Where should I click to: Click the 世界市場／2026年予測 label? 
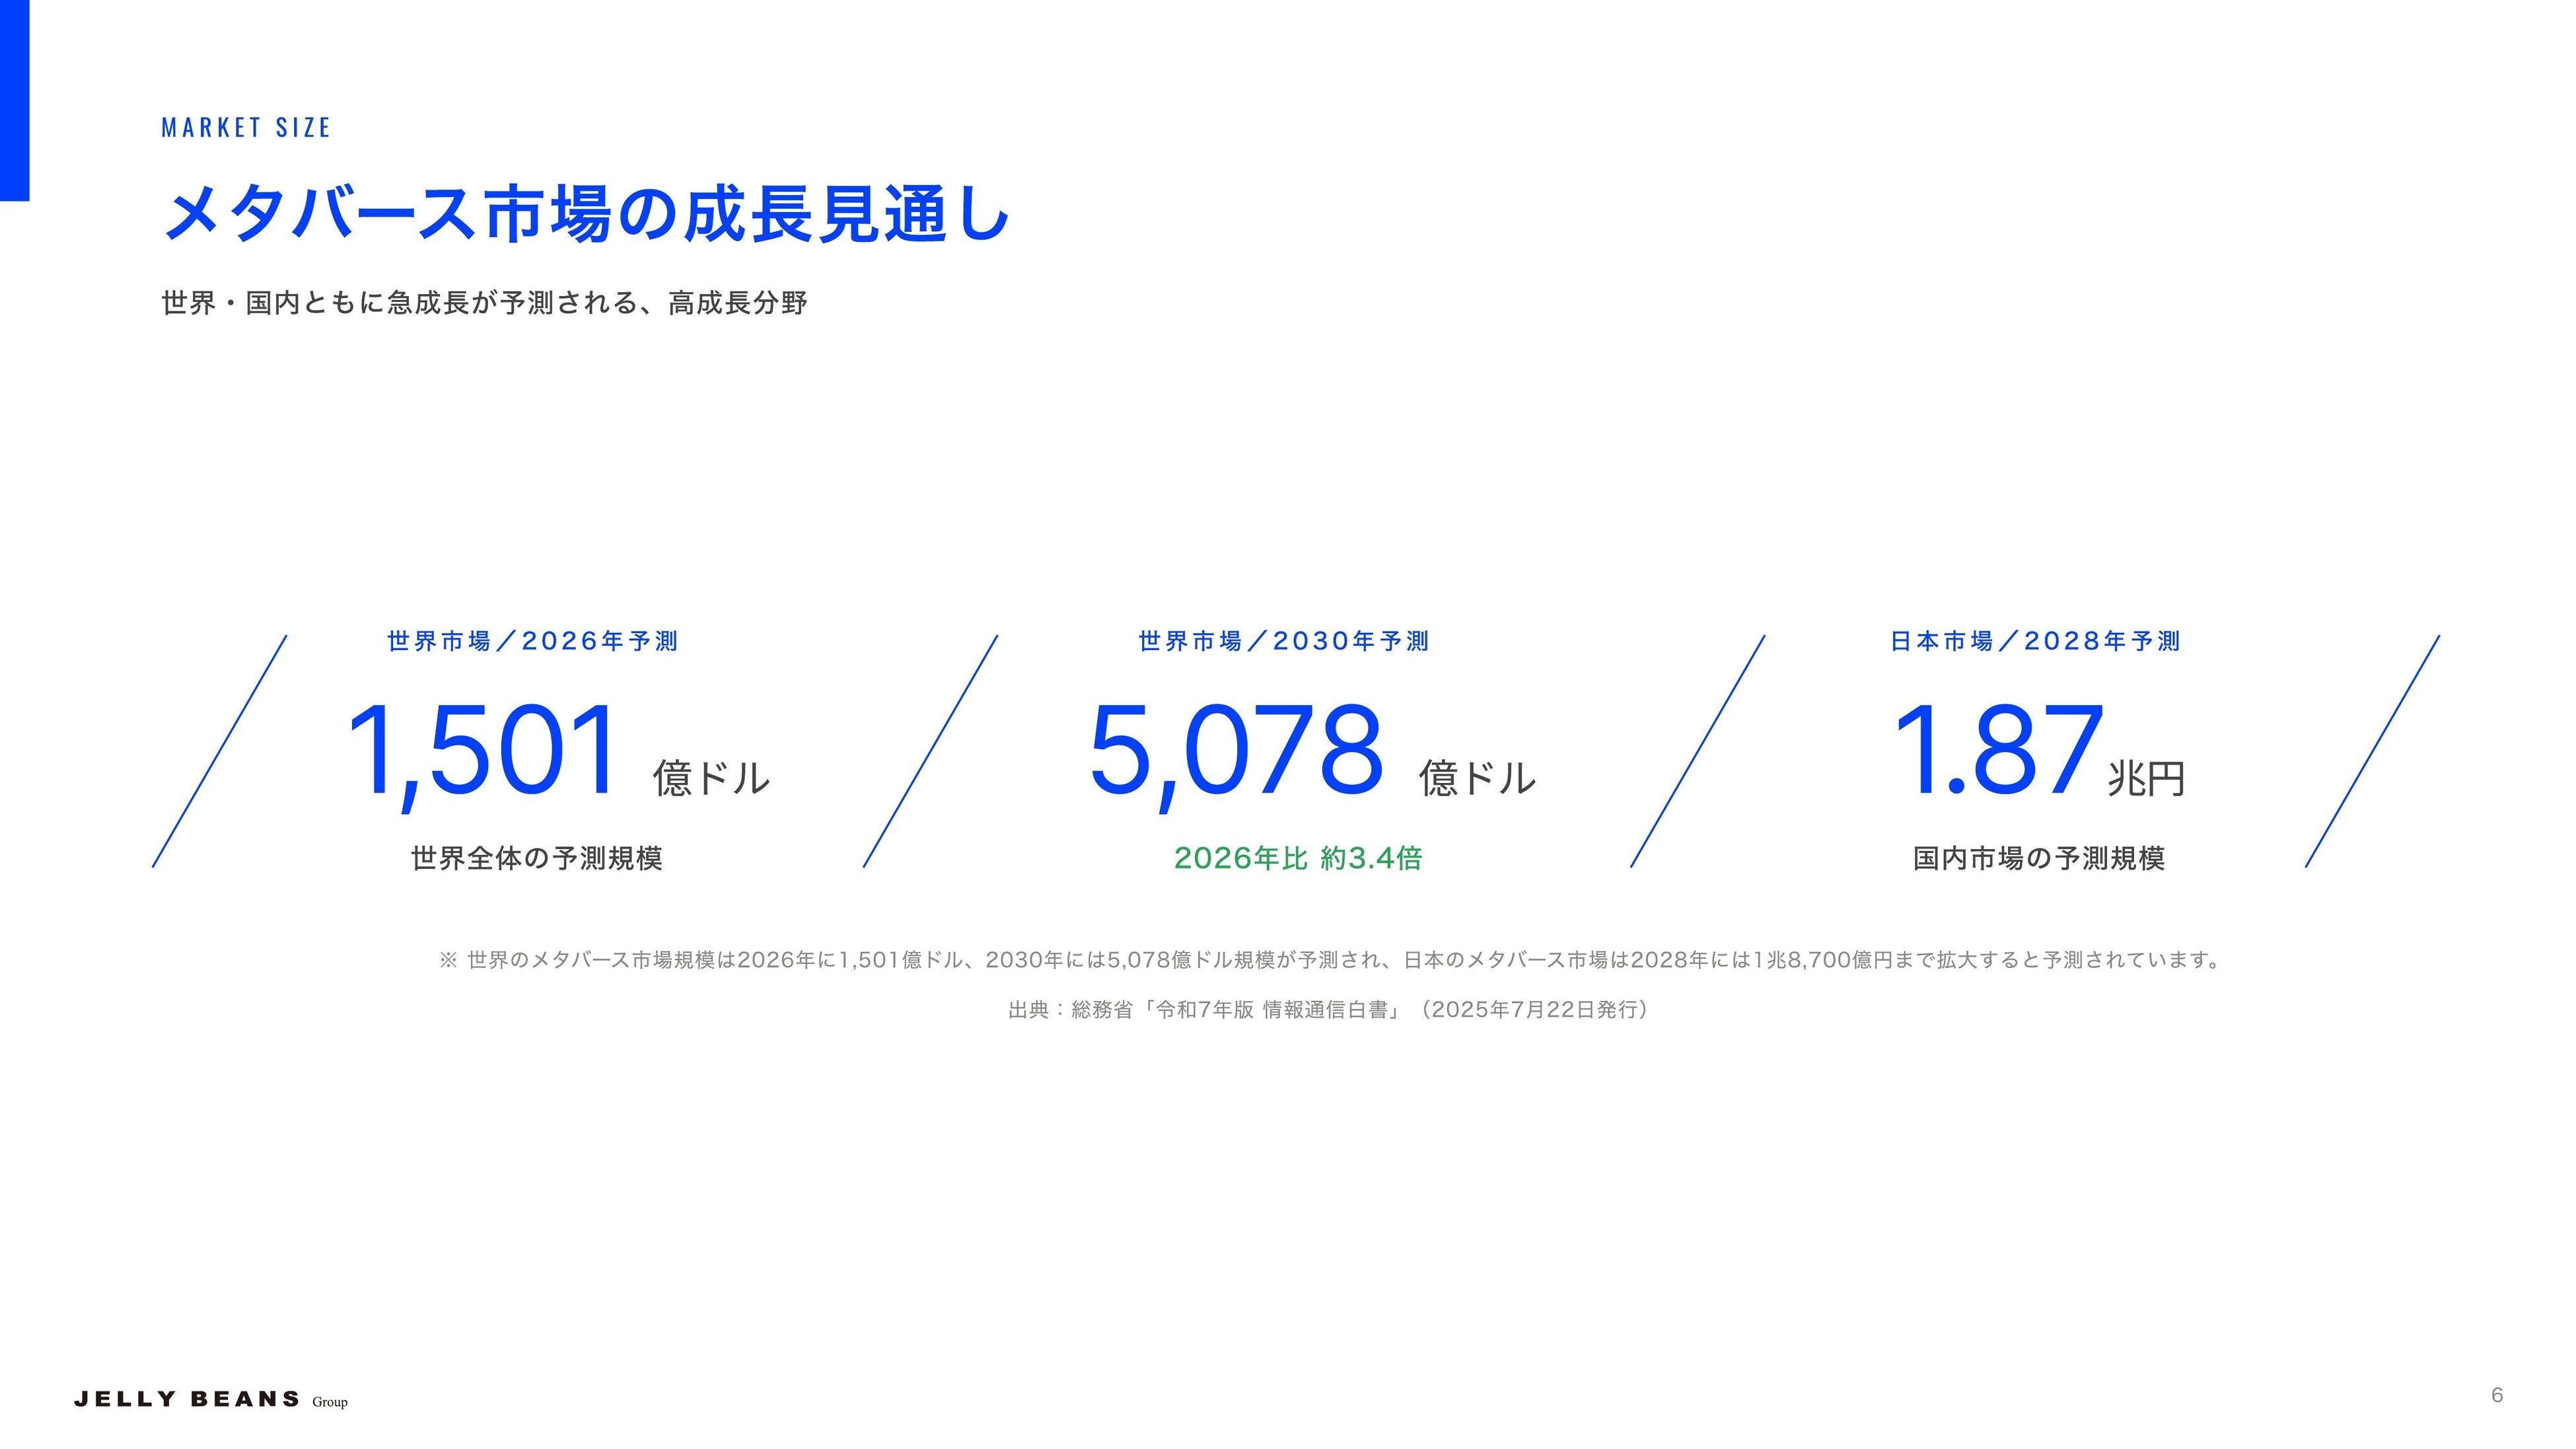533,641
